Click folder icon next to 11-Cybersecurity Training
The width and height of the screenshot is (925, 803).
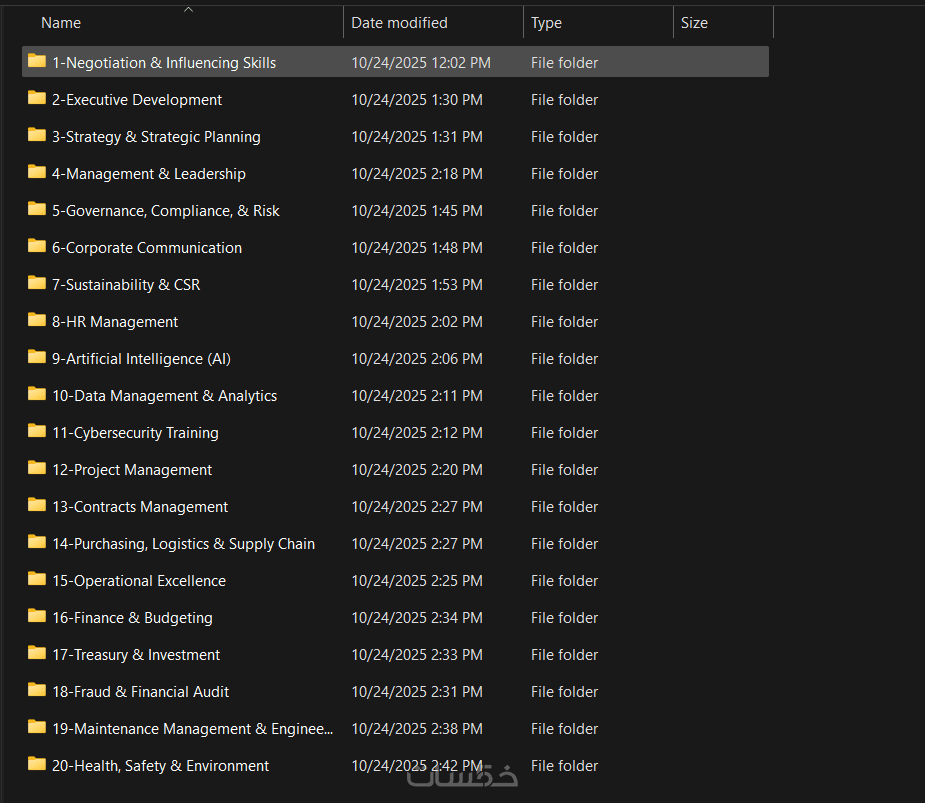point(37,432)
